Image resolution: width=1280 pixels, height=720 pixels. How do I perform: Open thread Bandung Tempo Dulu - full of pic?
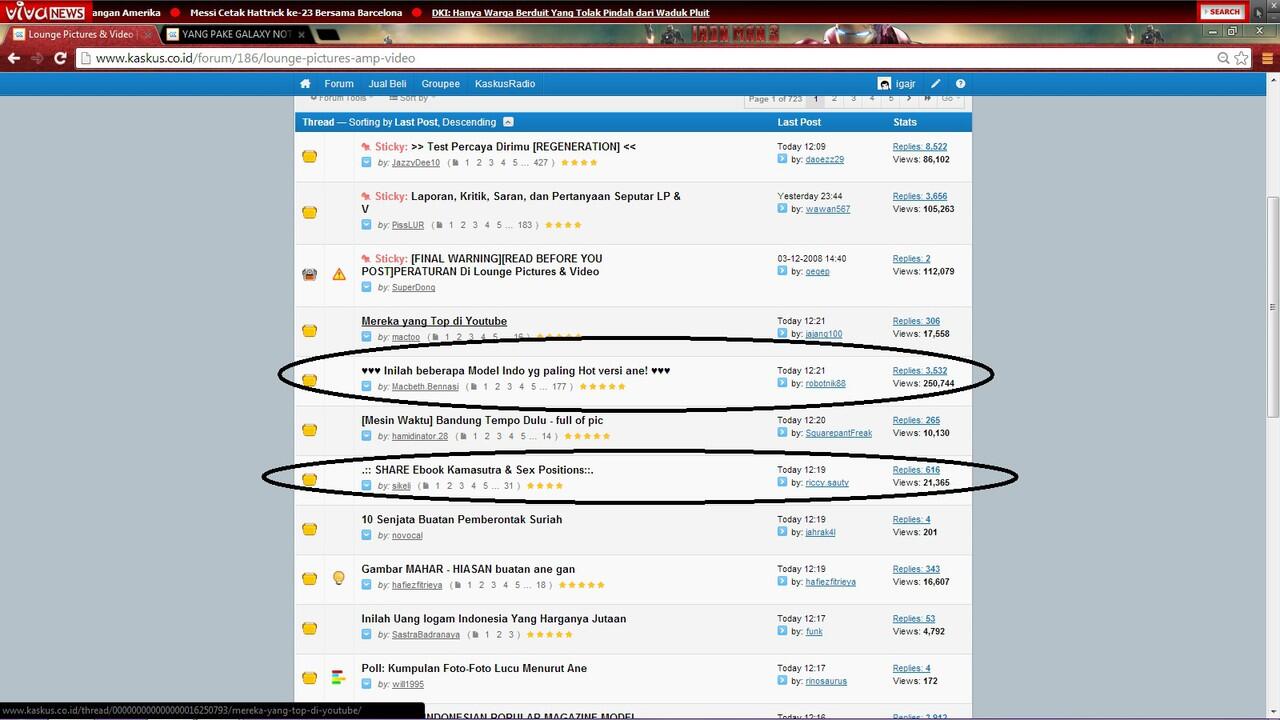(x=482, y=420)
